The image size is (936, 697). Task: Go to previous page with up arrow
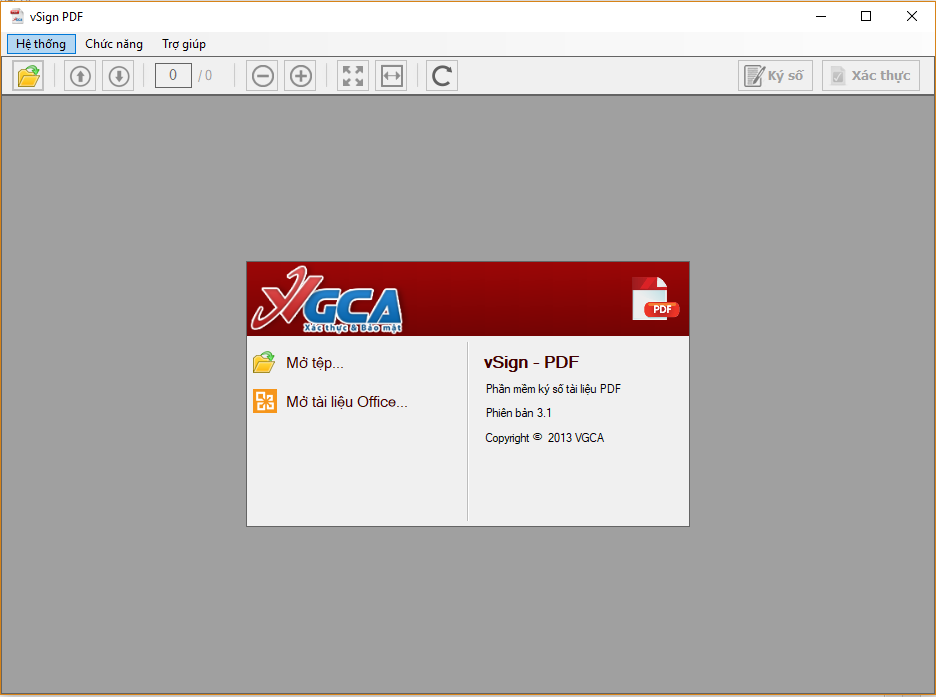pos(80,76)
